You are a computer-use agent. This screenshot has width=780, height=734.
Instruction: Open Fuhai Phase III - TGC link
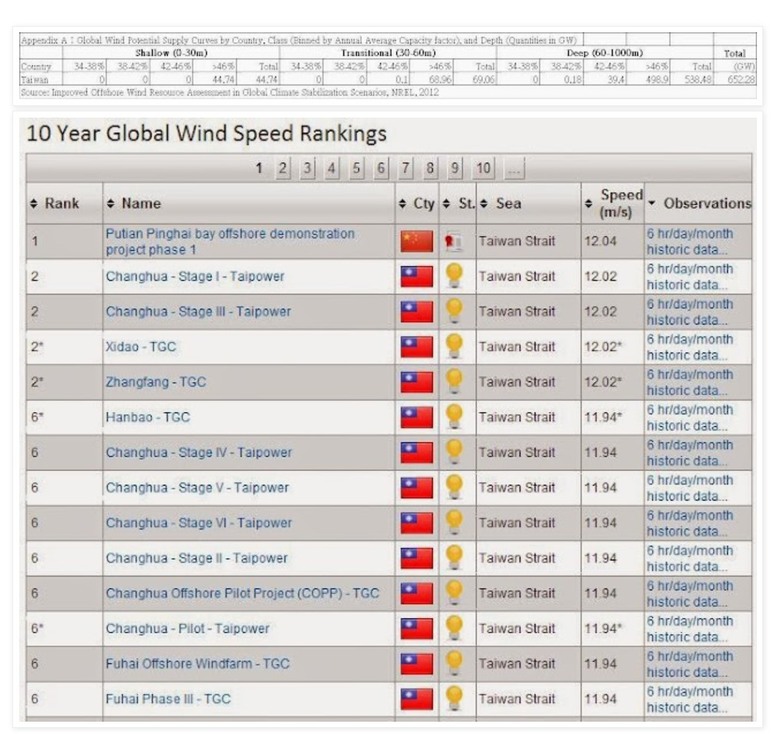pos(168,699)
